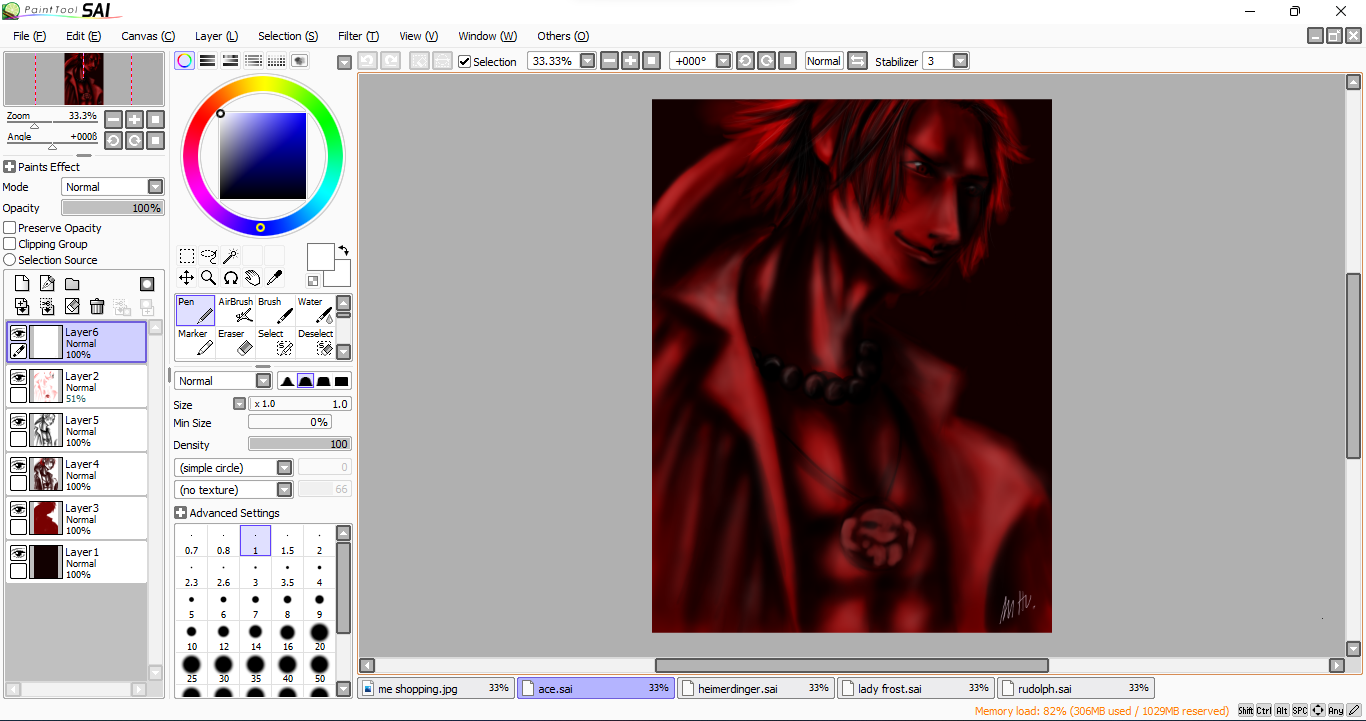
Task: Activate the lasso selection tool
Action: pos(209,256)
